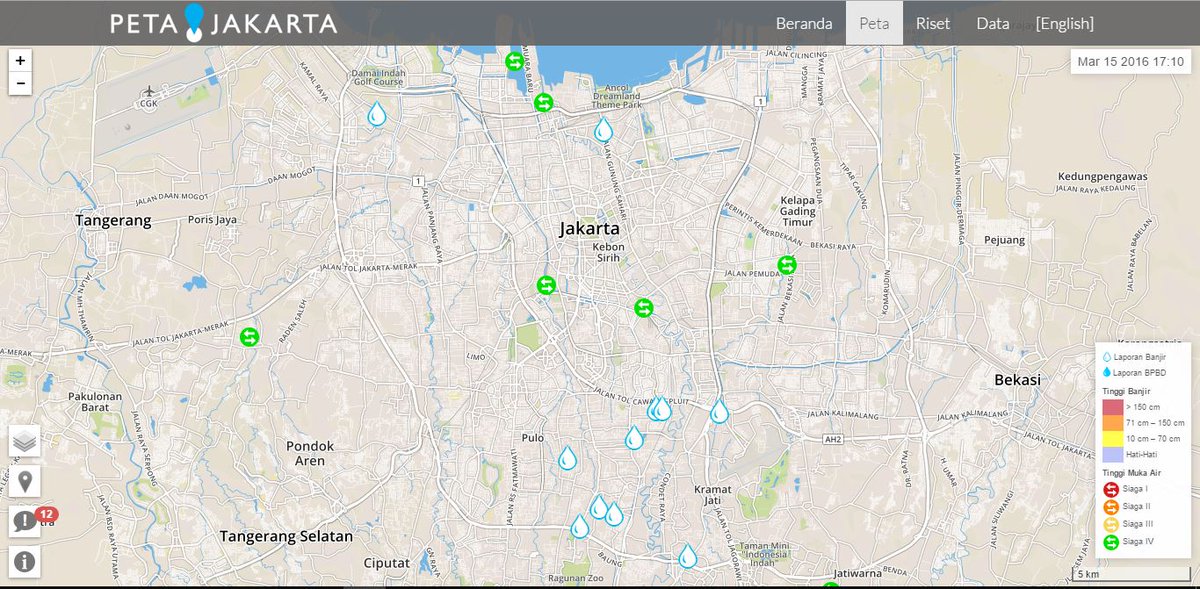Screen dimensions: 1200x589
Task: Click the Tangerang city label
Action: tap(113, 220)
